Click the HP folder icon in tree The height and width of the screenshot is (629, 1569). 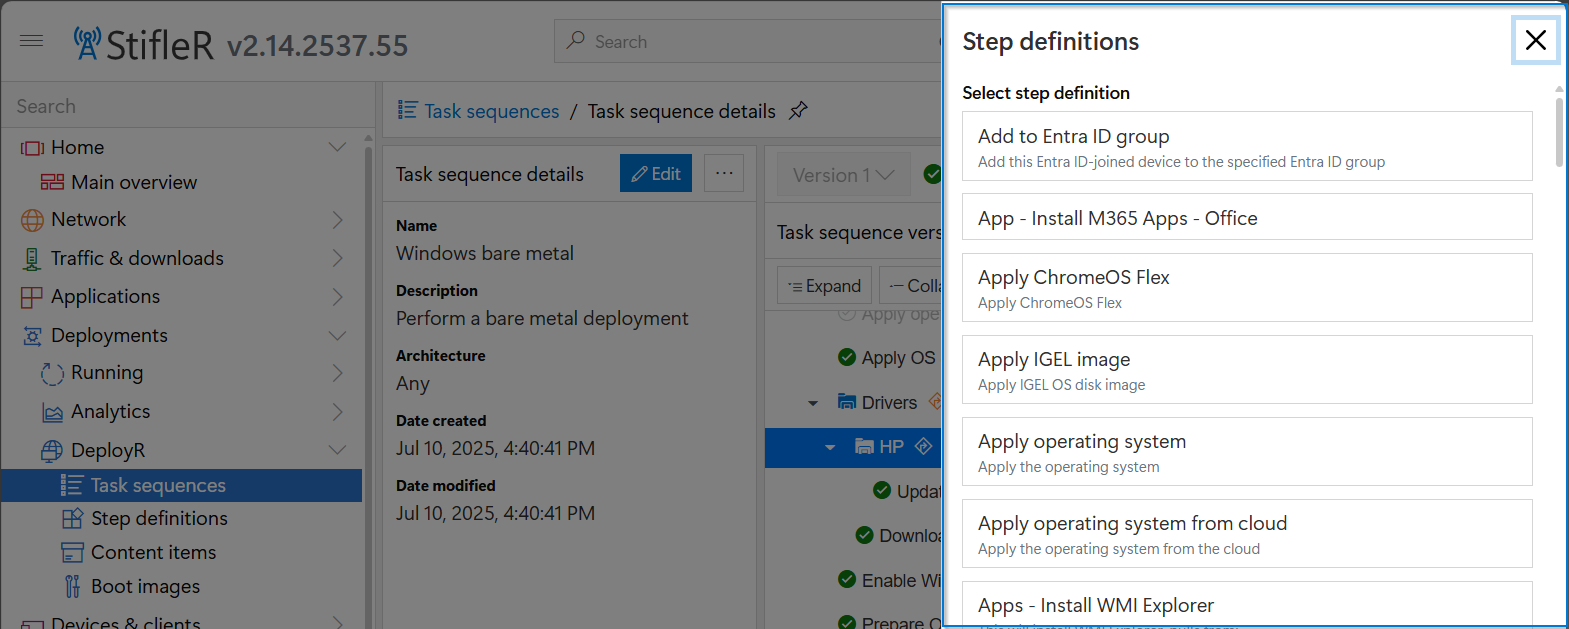[864, 446]
